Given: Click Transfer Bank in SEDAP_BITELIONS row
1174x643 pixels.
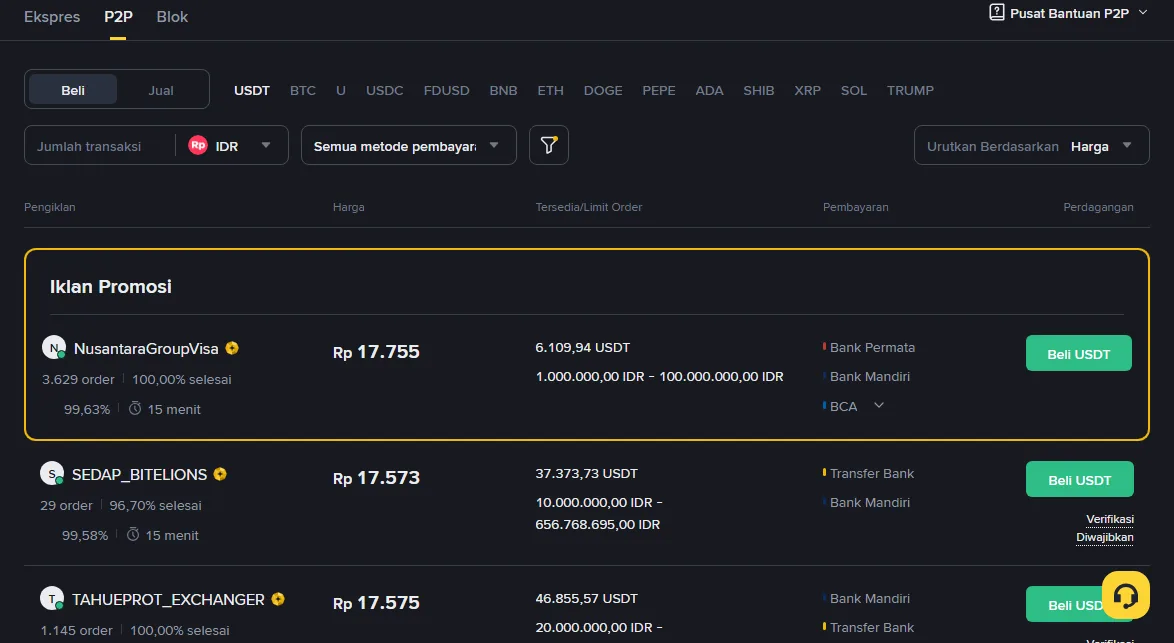Looking at the screenshot, I should click(x=872, y=473).
